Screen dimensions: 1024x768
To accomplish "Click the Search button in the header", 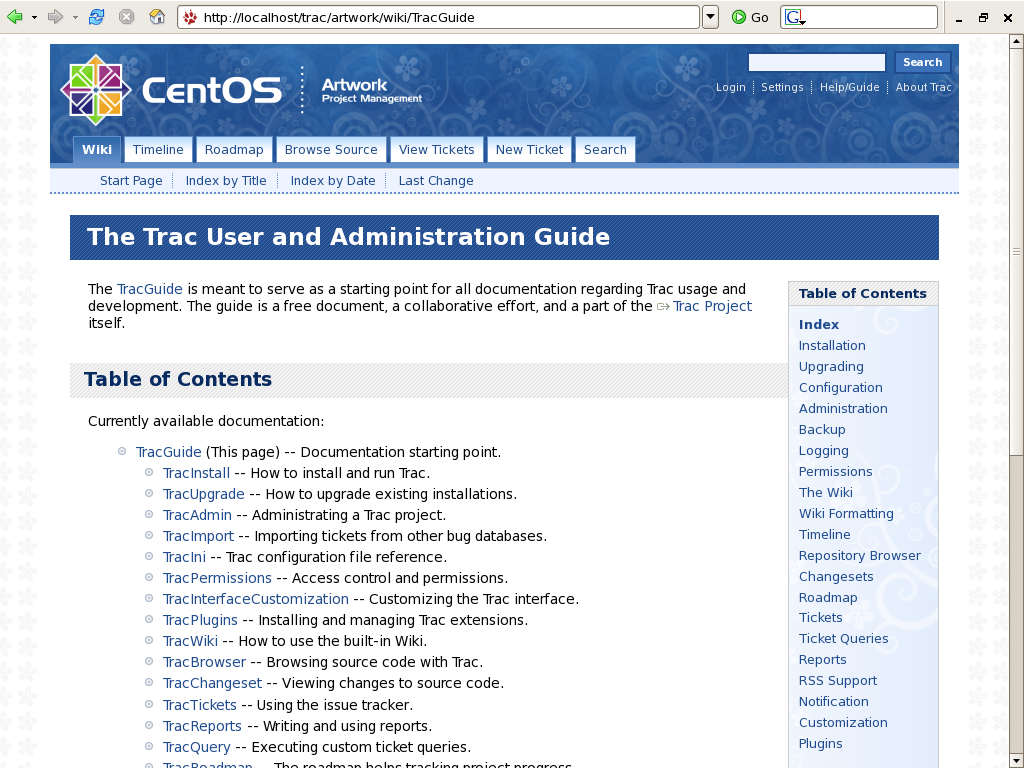I will 922,62.
